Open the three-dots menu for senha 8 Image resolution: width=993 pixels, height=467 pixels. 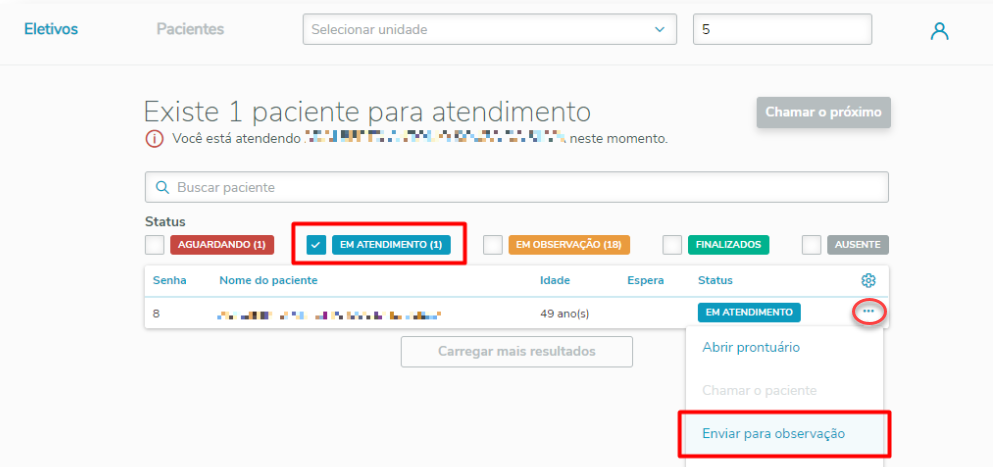(x=868, y=312)
